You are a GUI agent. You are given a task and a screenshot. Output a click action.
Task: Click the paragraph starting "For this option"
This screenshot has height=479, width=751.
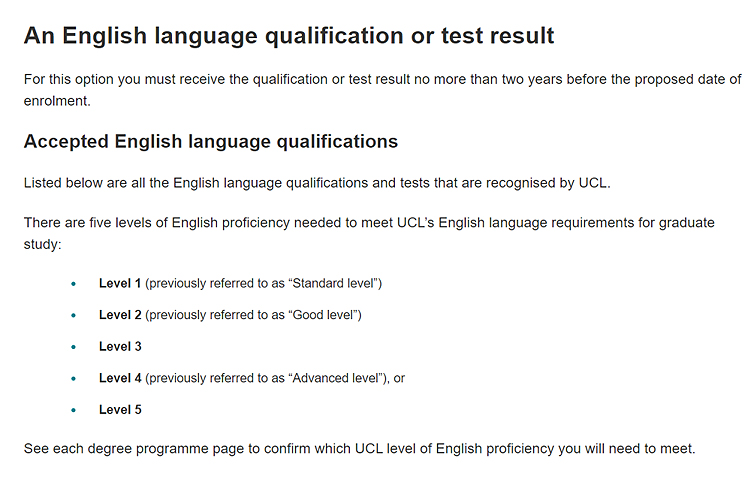[382, 79]
